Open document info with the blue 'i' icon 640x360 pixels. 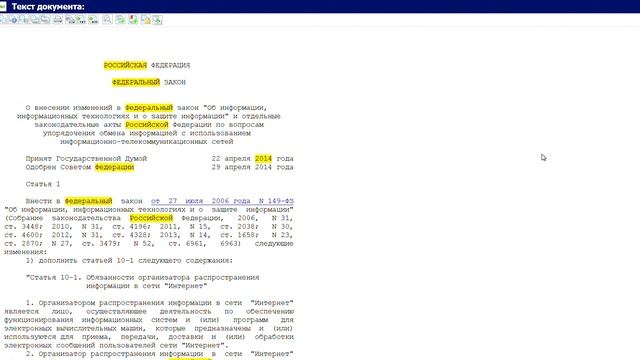[x=14, y=20]
